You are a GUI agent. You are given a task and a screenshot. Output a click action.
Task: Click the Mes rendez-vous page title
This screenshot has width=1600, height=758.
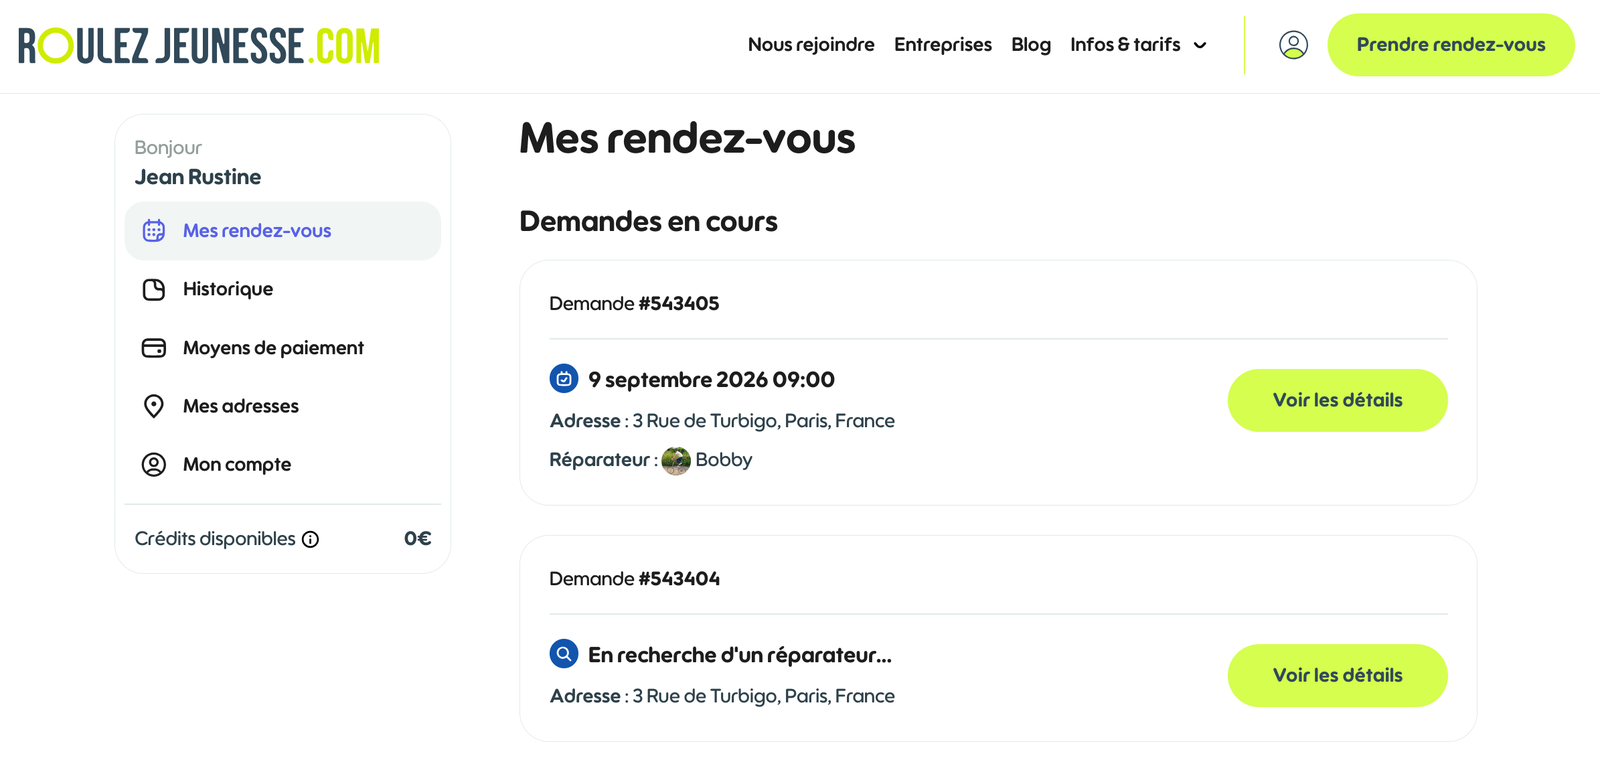point(687,138)
